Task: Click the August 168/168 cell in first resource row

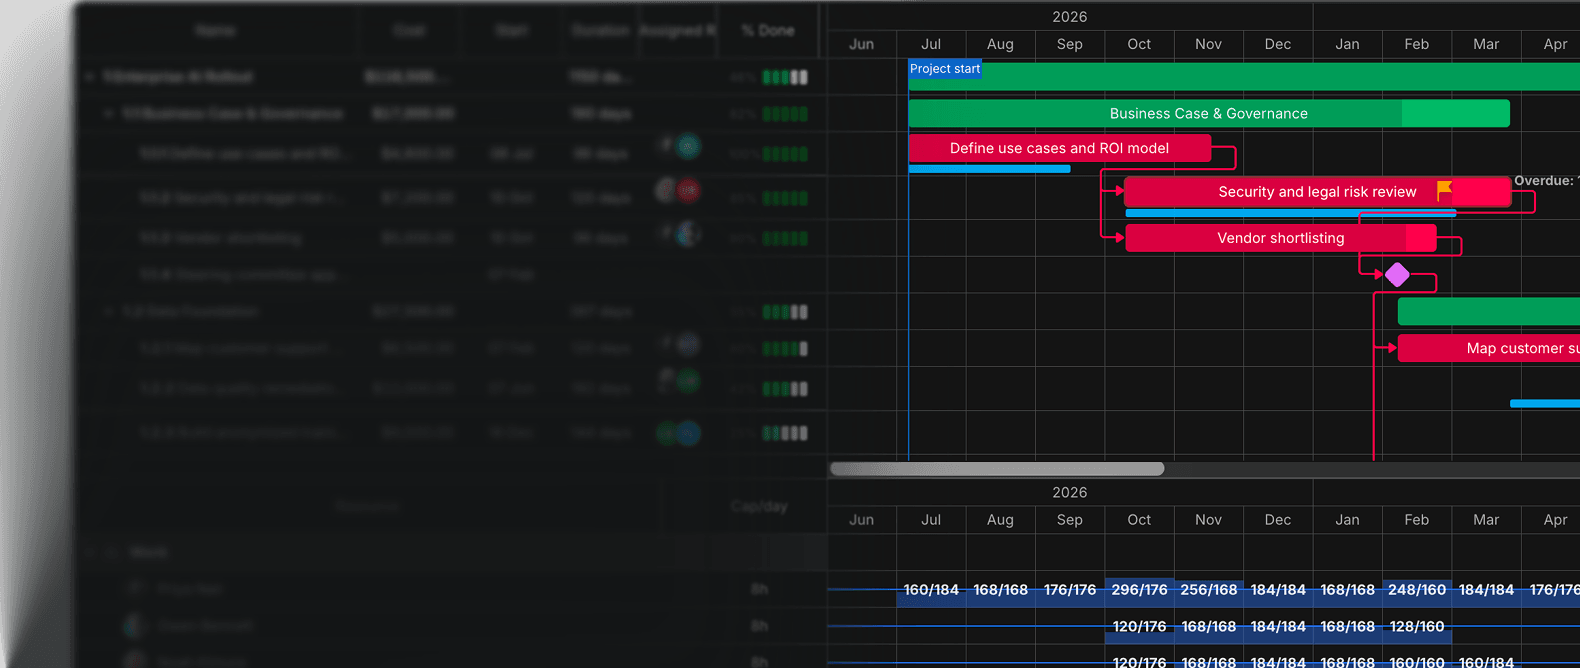Action: coord(1001,590)
